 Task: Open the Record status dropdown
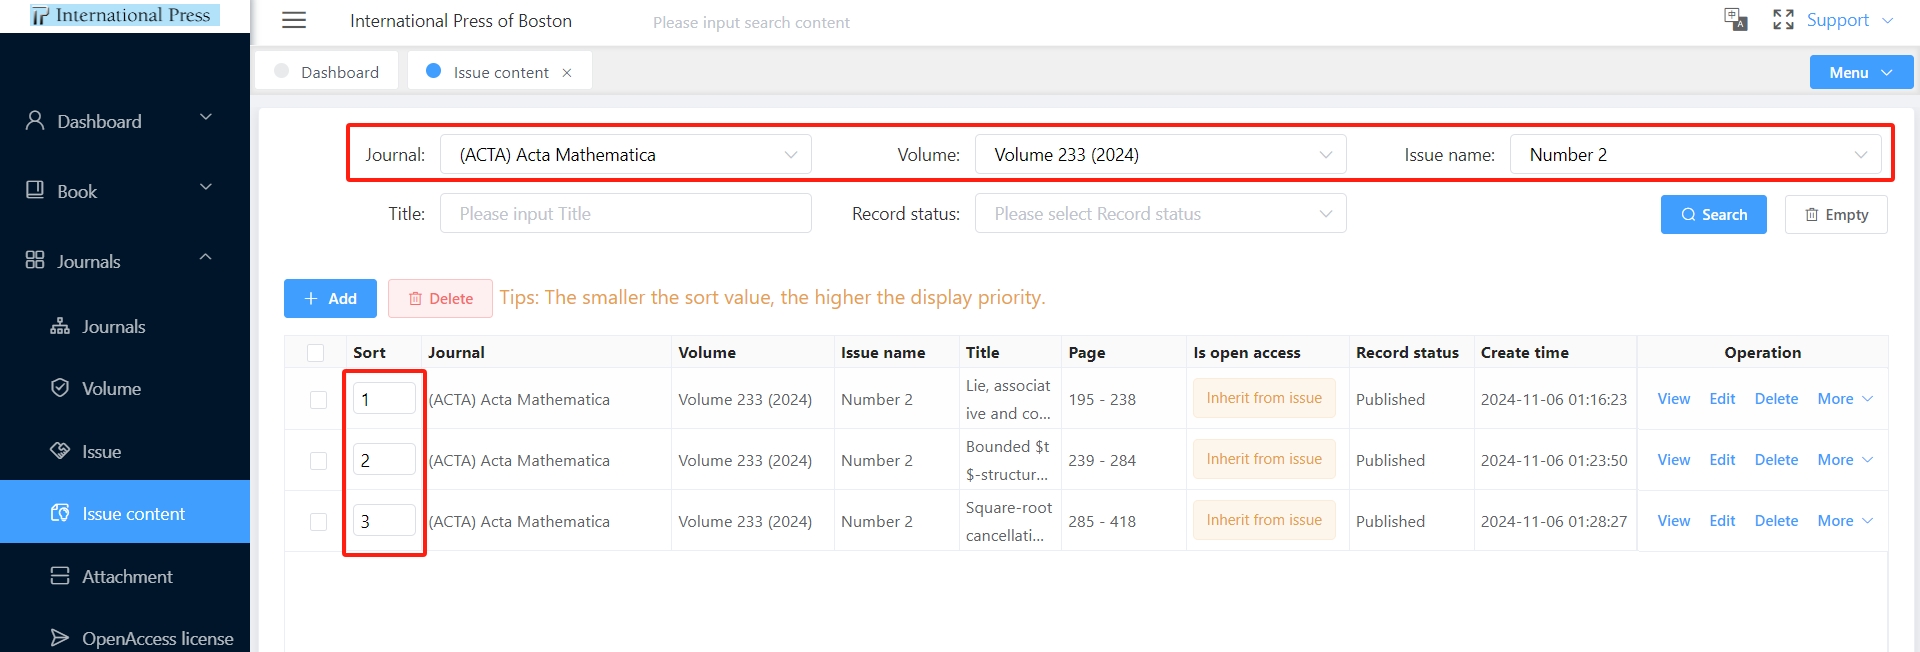pyautogui.click(x=1161, y=213)
